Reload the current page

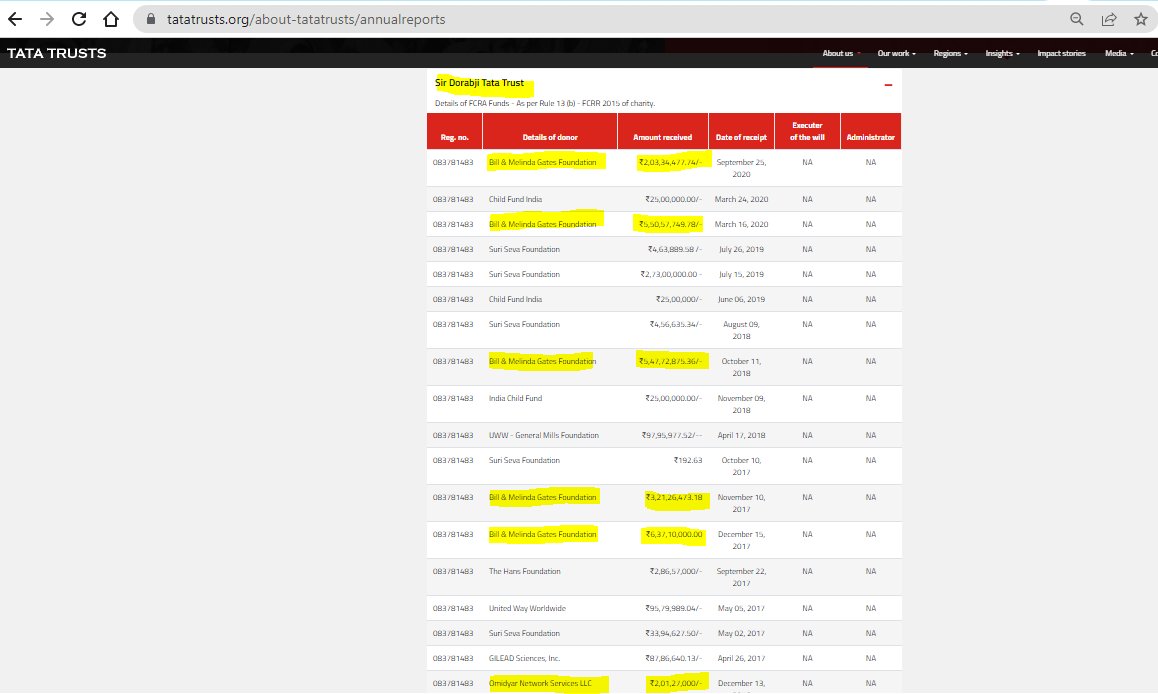[x=79, y=19]
